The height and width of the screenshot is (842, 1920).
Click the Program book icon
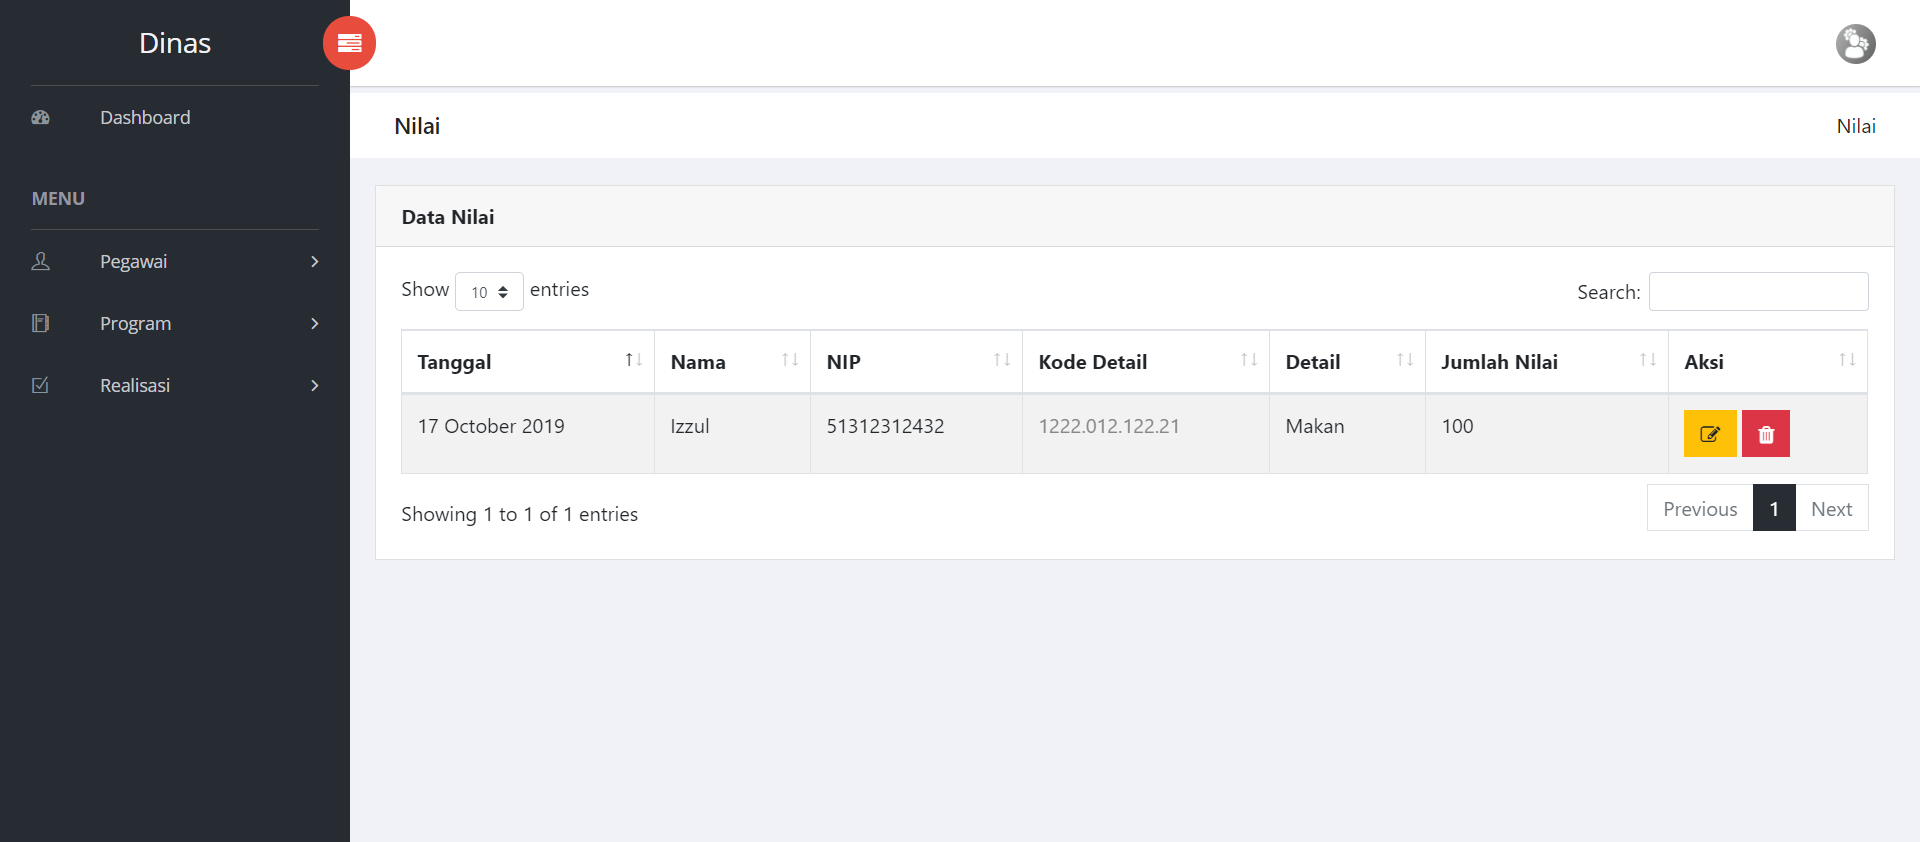(40, 324)
